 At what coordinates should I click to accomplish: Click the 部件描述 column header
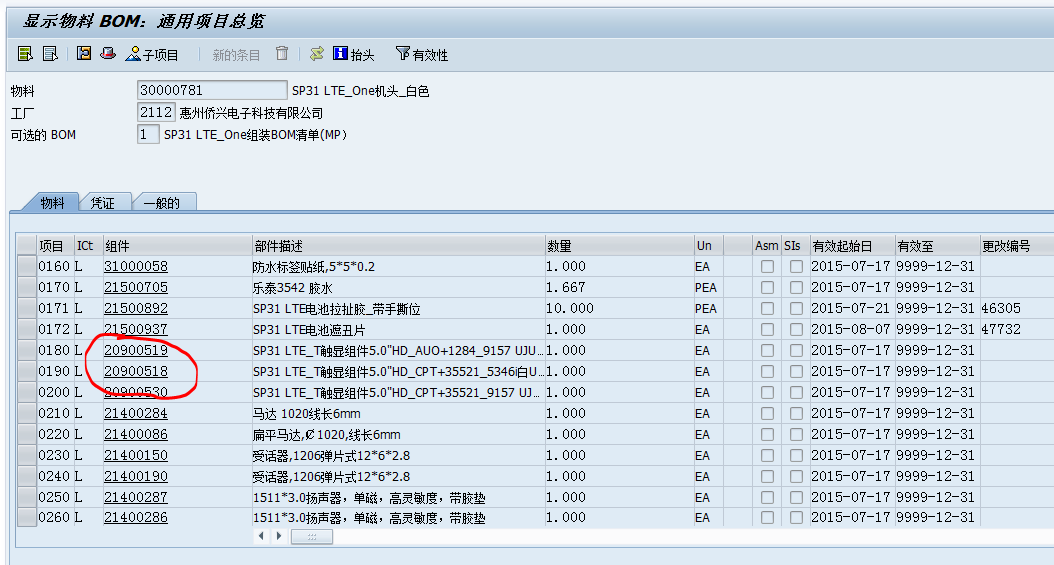(x=398, y=245)
